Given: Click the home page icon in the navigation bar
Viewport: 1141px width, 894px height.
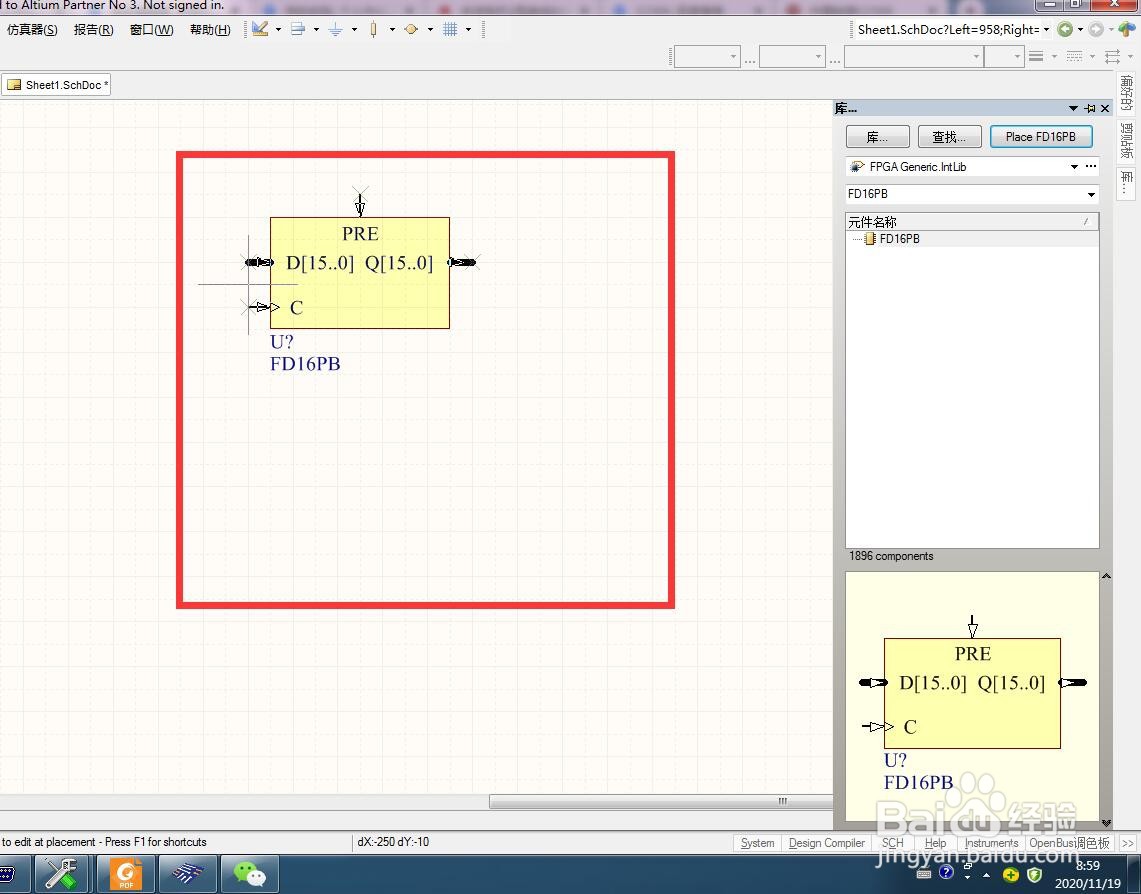Looking at the screenshot, I should [1126, 30].
